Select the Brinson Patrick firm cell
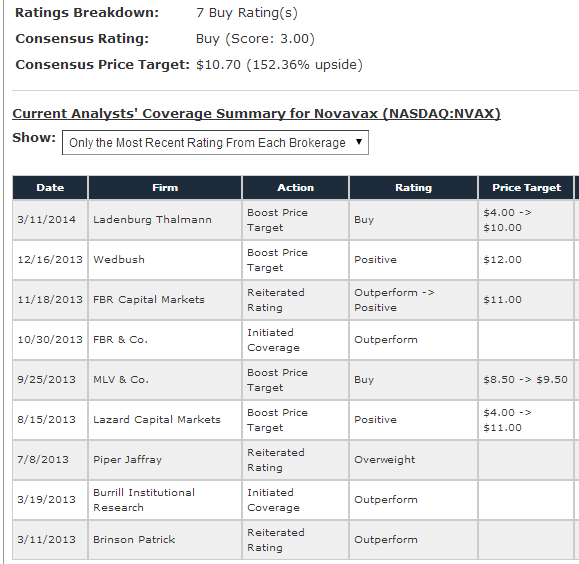Viewport: 579px width, 564px height. (165, 540)
